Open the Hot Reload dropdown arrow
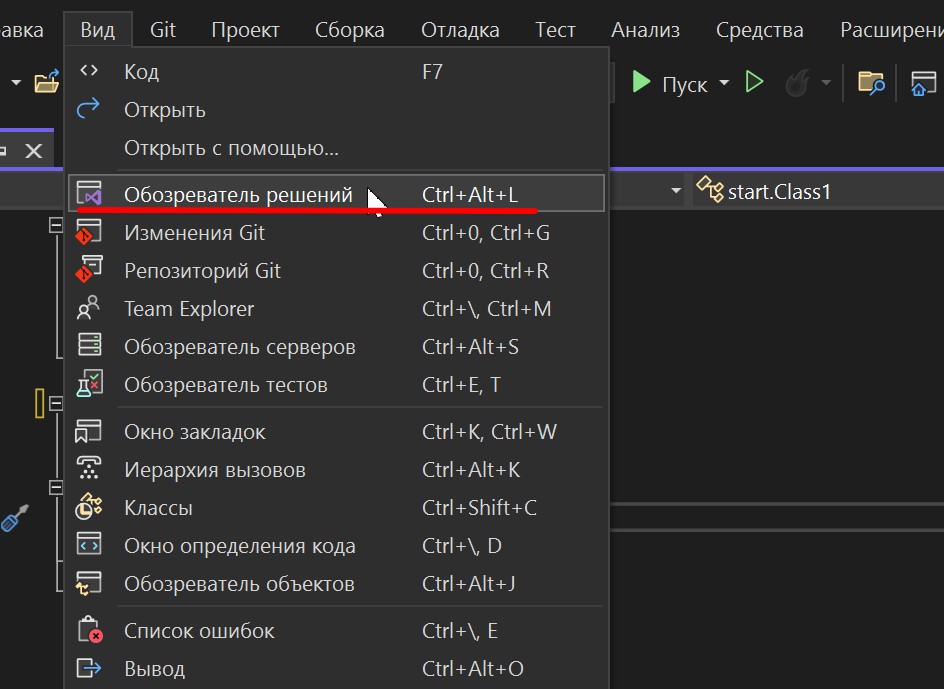The height and width of the screenshot is (689, 944). [x=826, y=83]
